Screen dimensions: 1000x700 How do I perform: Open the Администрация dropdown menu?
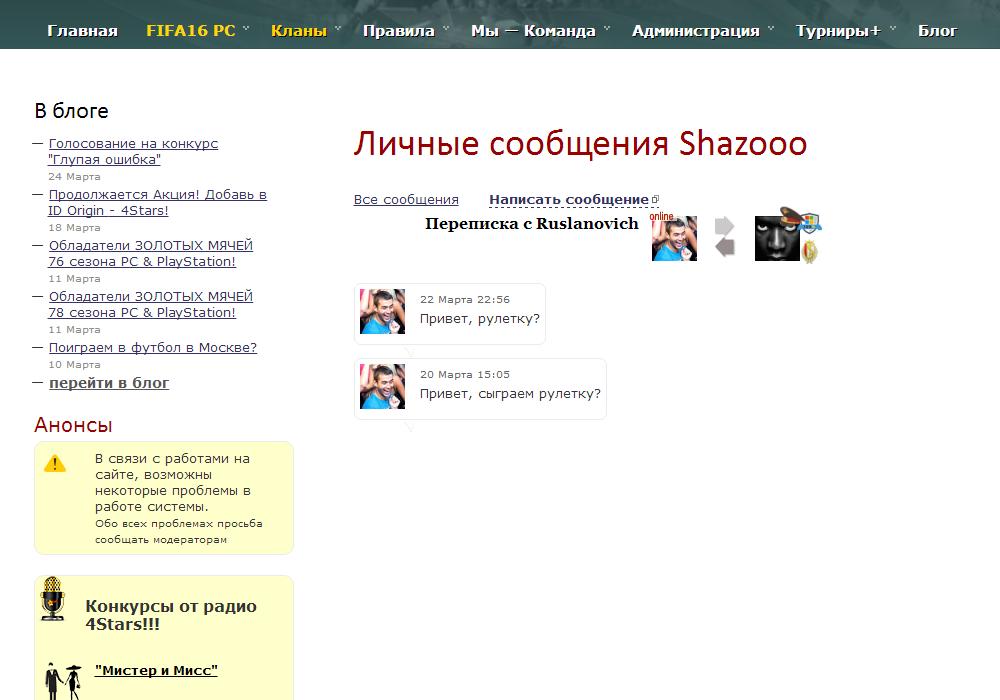(x=696, y=31)
